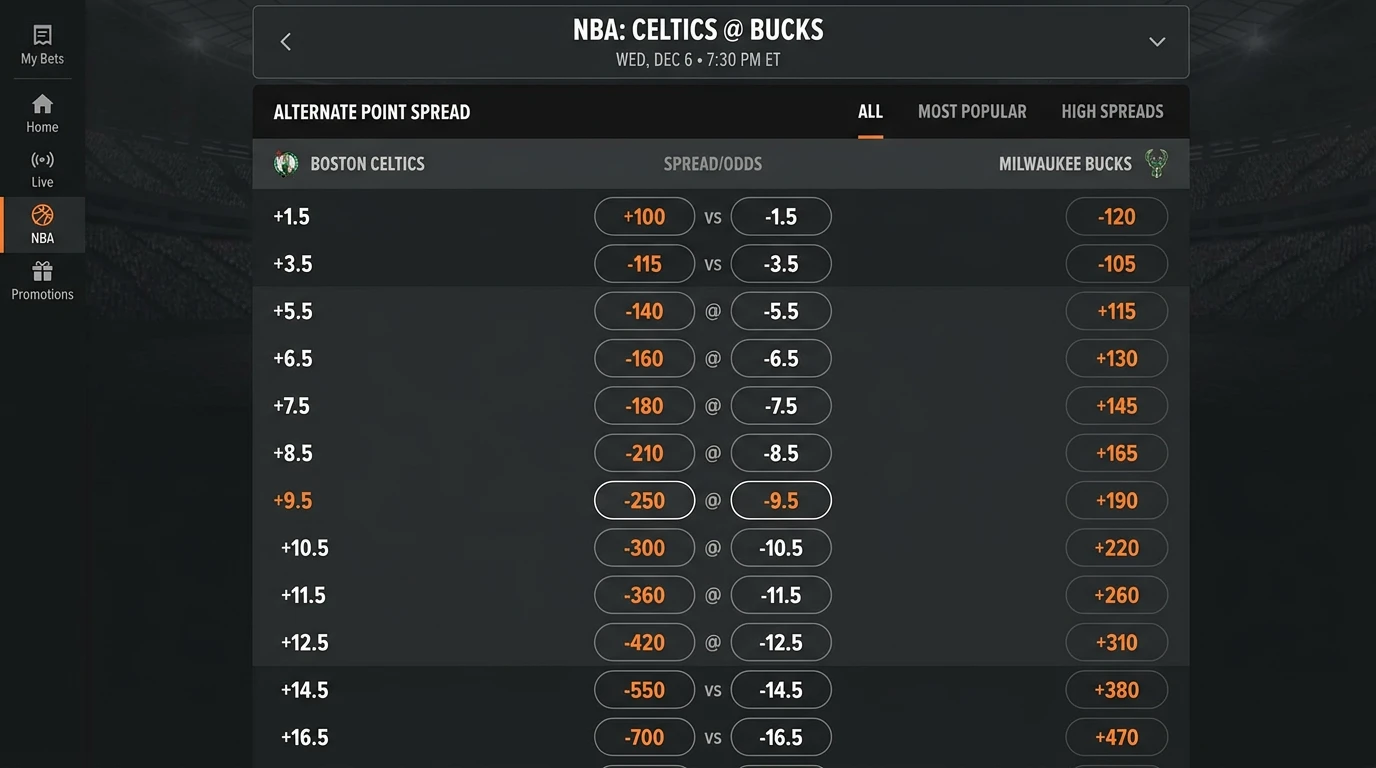Select Bucks +380 odds

(1116, 690)
